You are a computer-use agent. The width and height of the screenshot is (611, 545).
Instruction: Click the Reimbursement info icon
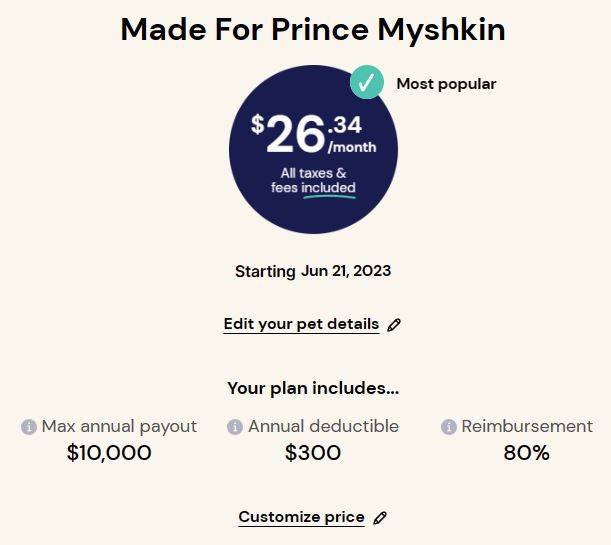point(449,427)
